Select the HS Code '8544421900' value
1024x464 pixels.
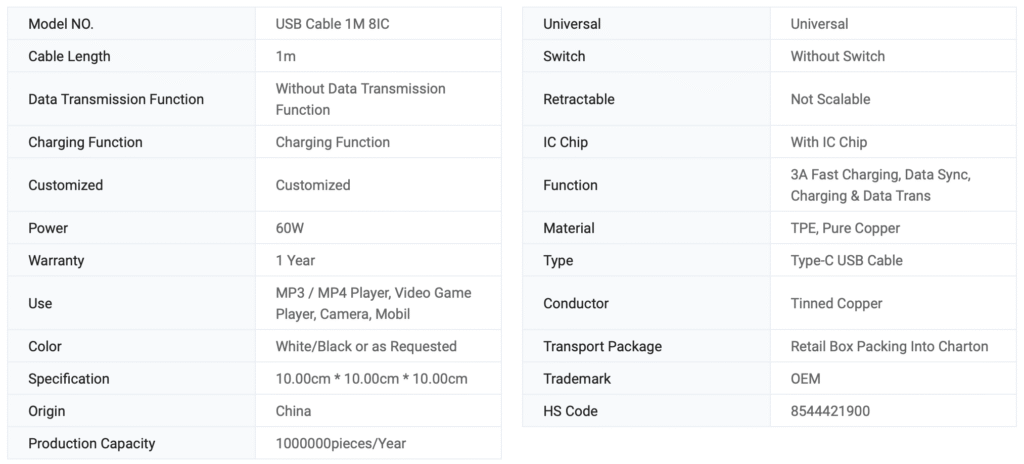click(x=830, y=411)
